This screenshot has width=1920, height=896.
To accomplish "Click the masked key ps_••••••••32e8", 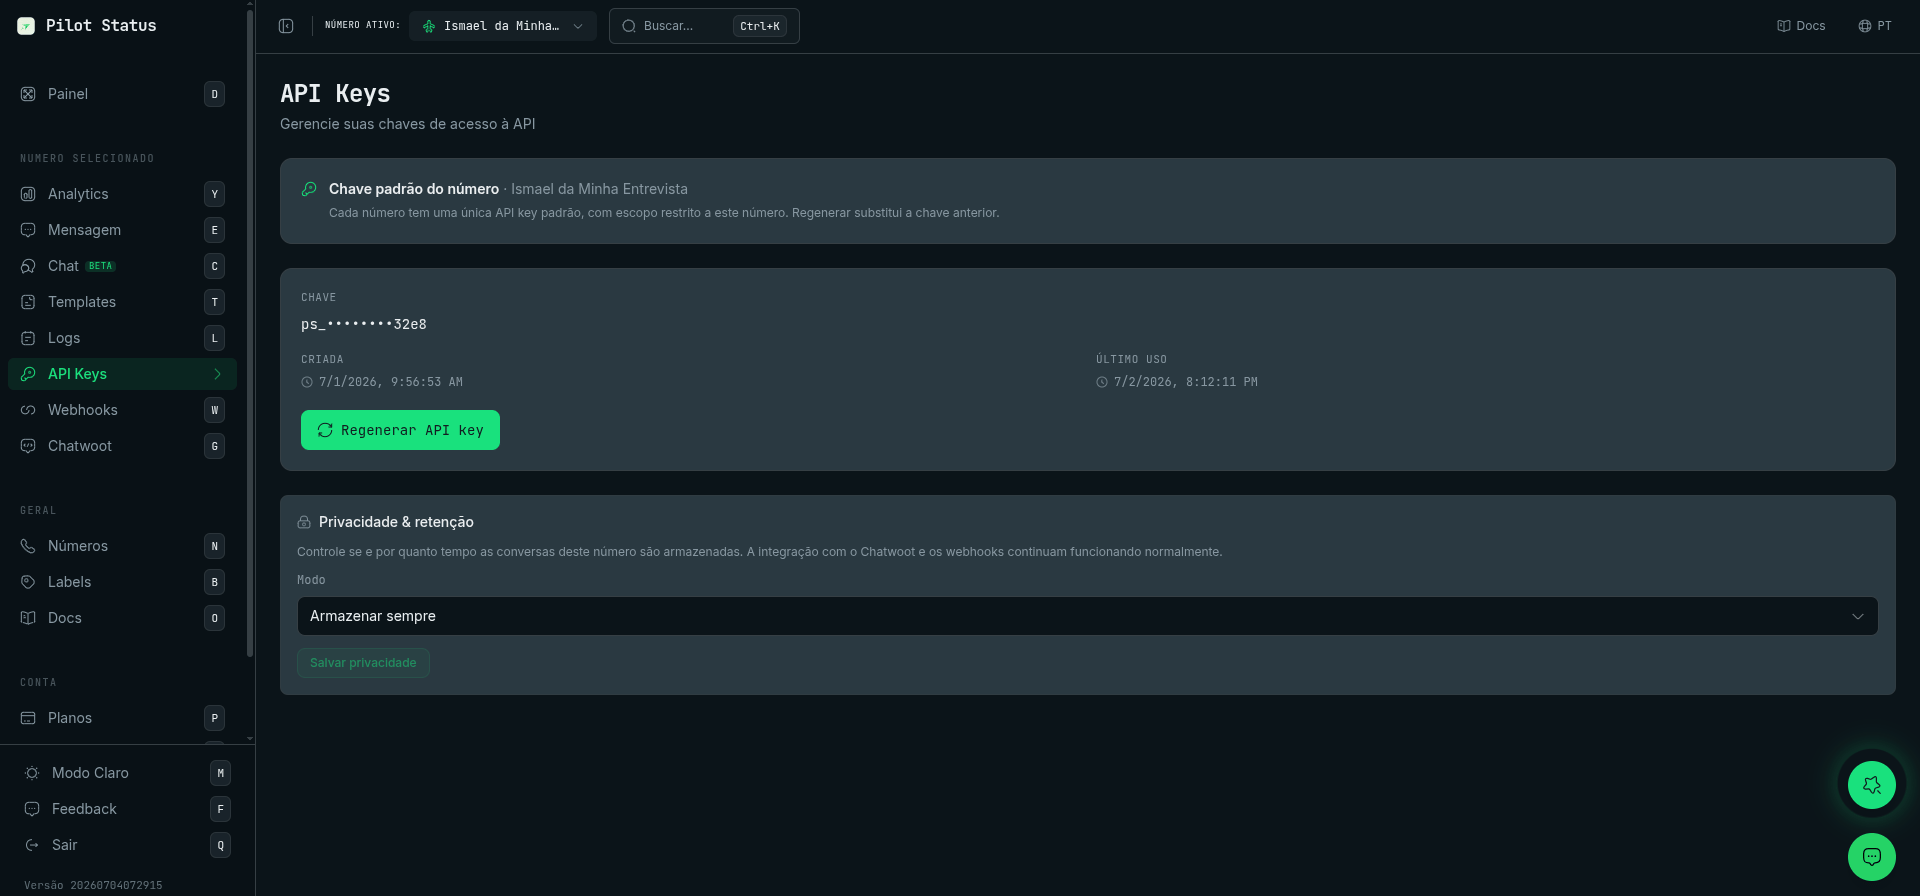I will click(364, 324).
